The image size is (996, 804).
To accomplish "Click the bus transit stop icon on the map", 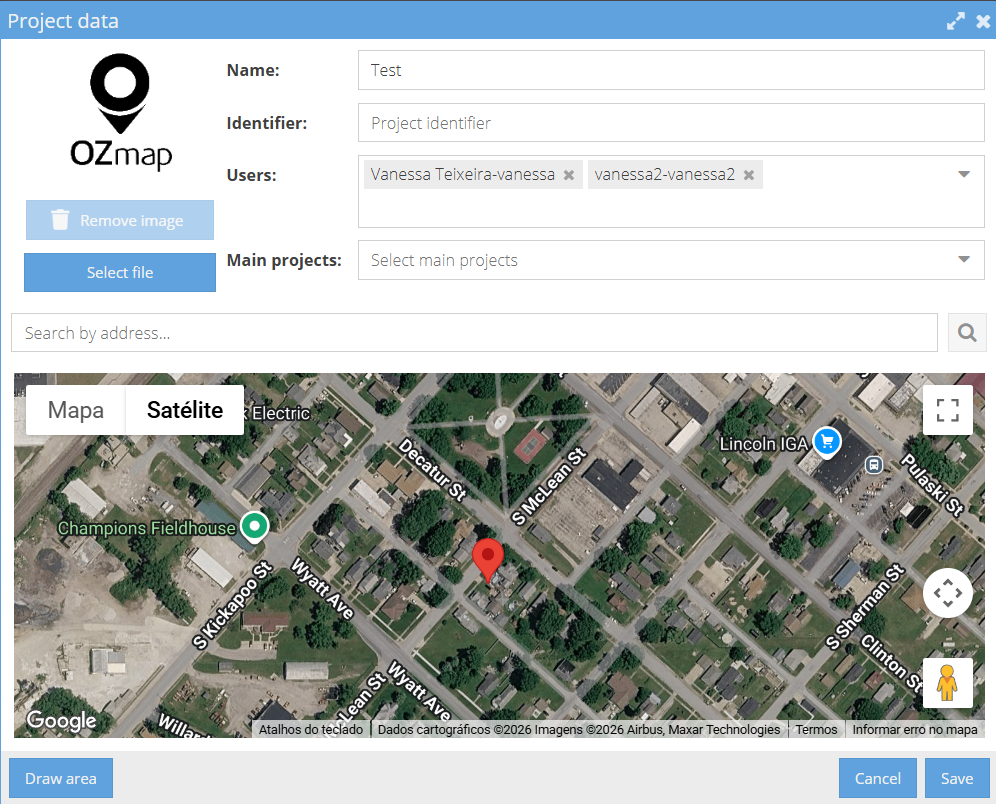I will (874, 464).
